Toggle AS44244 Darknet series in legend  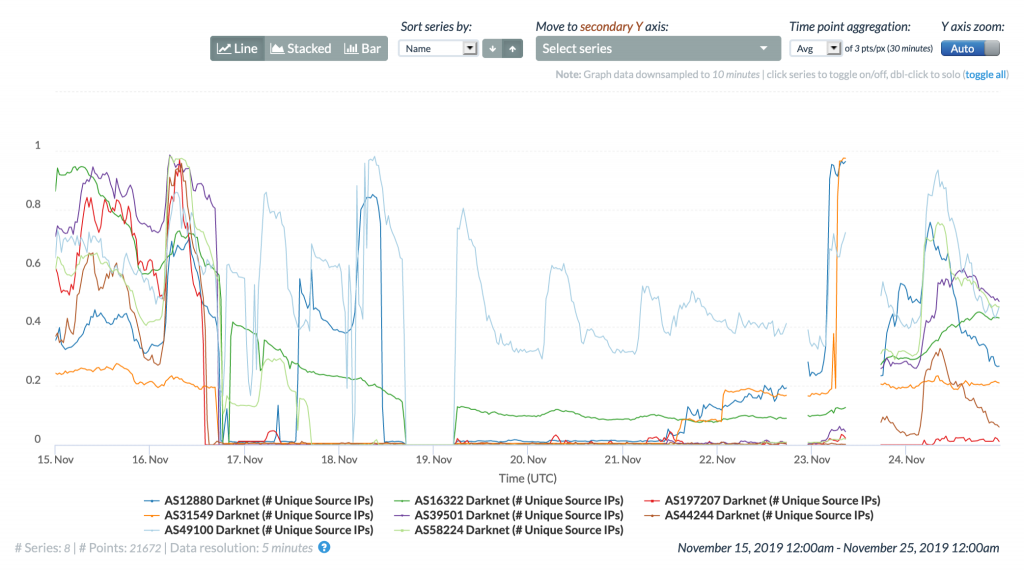759,515
